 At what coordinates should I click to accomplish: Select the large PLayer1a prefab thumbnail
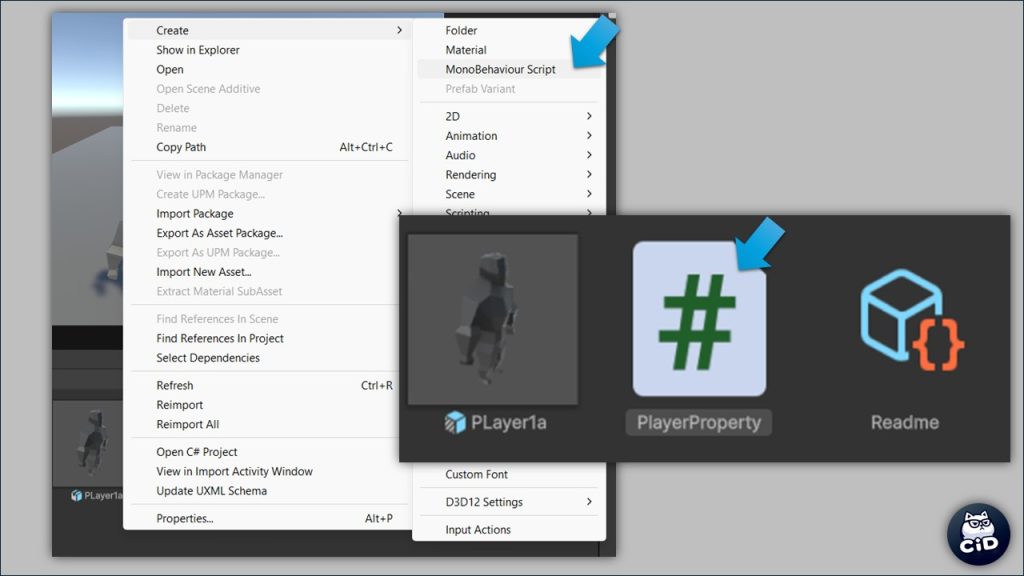[x=493, y=319]
